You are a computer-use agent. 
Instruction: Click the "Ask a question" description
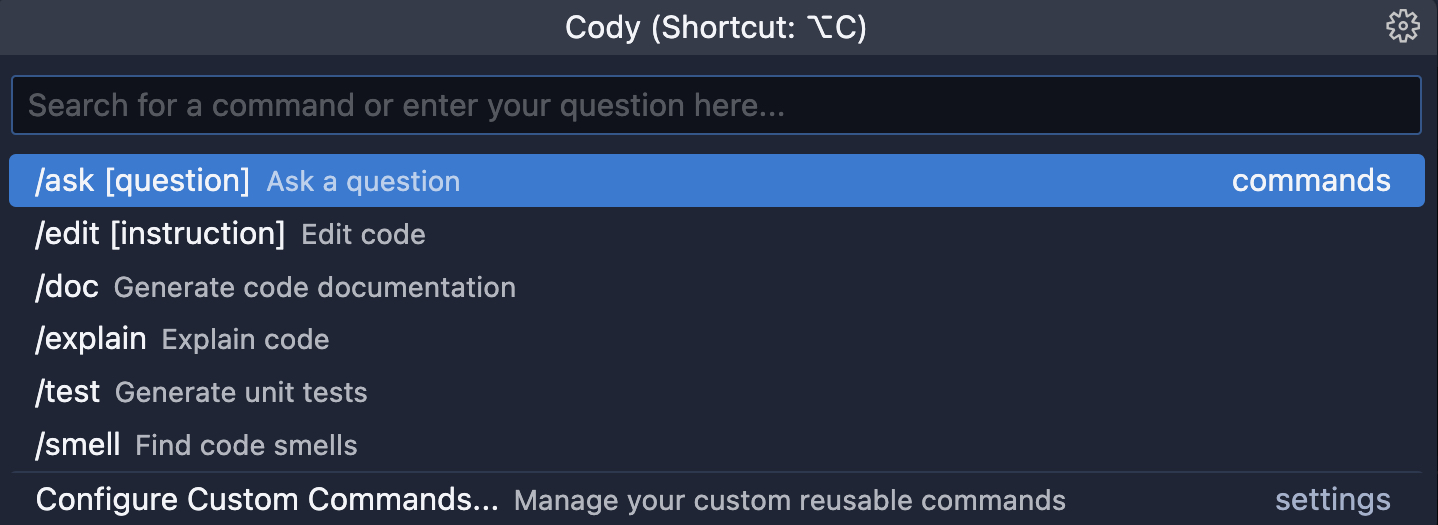point(364,182)
